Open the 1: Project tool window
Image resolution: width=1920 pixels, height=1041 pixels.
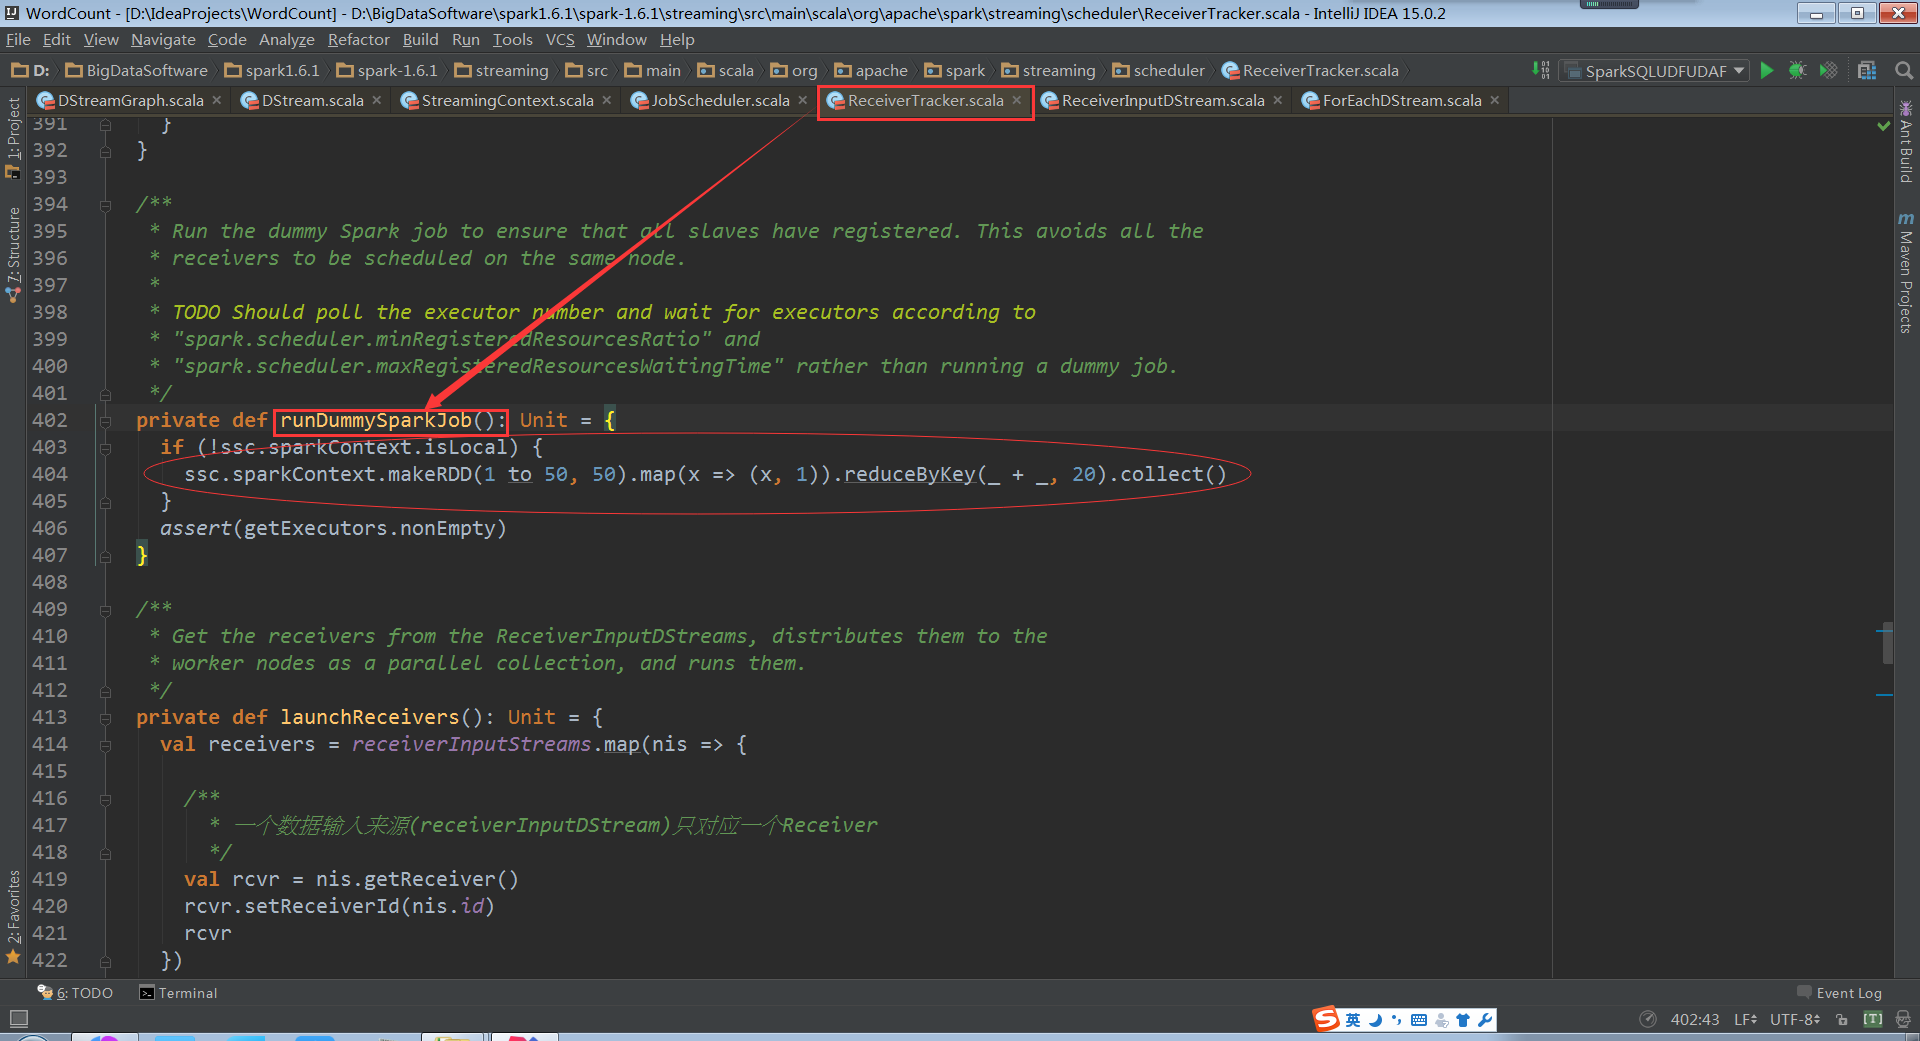tap(13, 138)
